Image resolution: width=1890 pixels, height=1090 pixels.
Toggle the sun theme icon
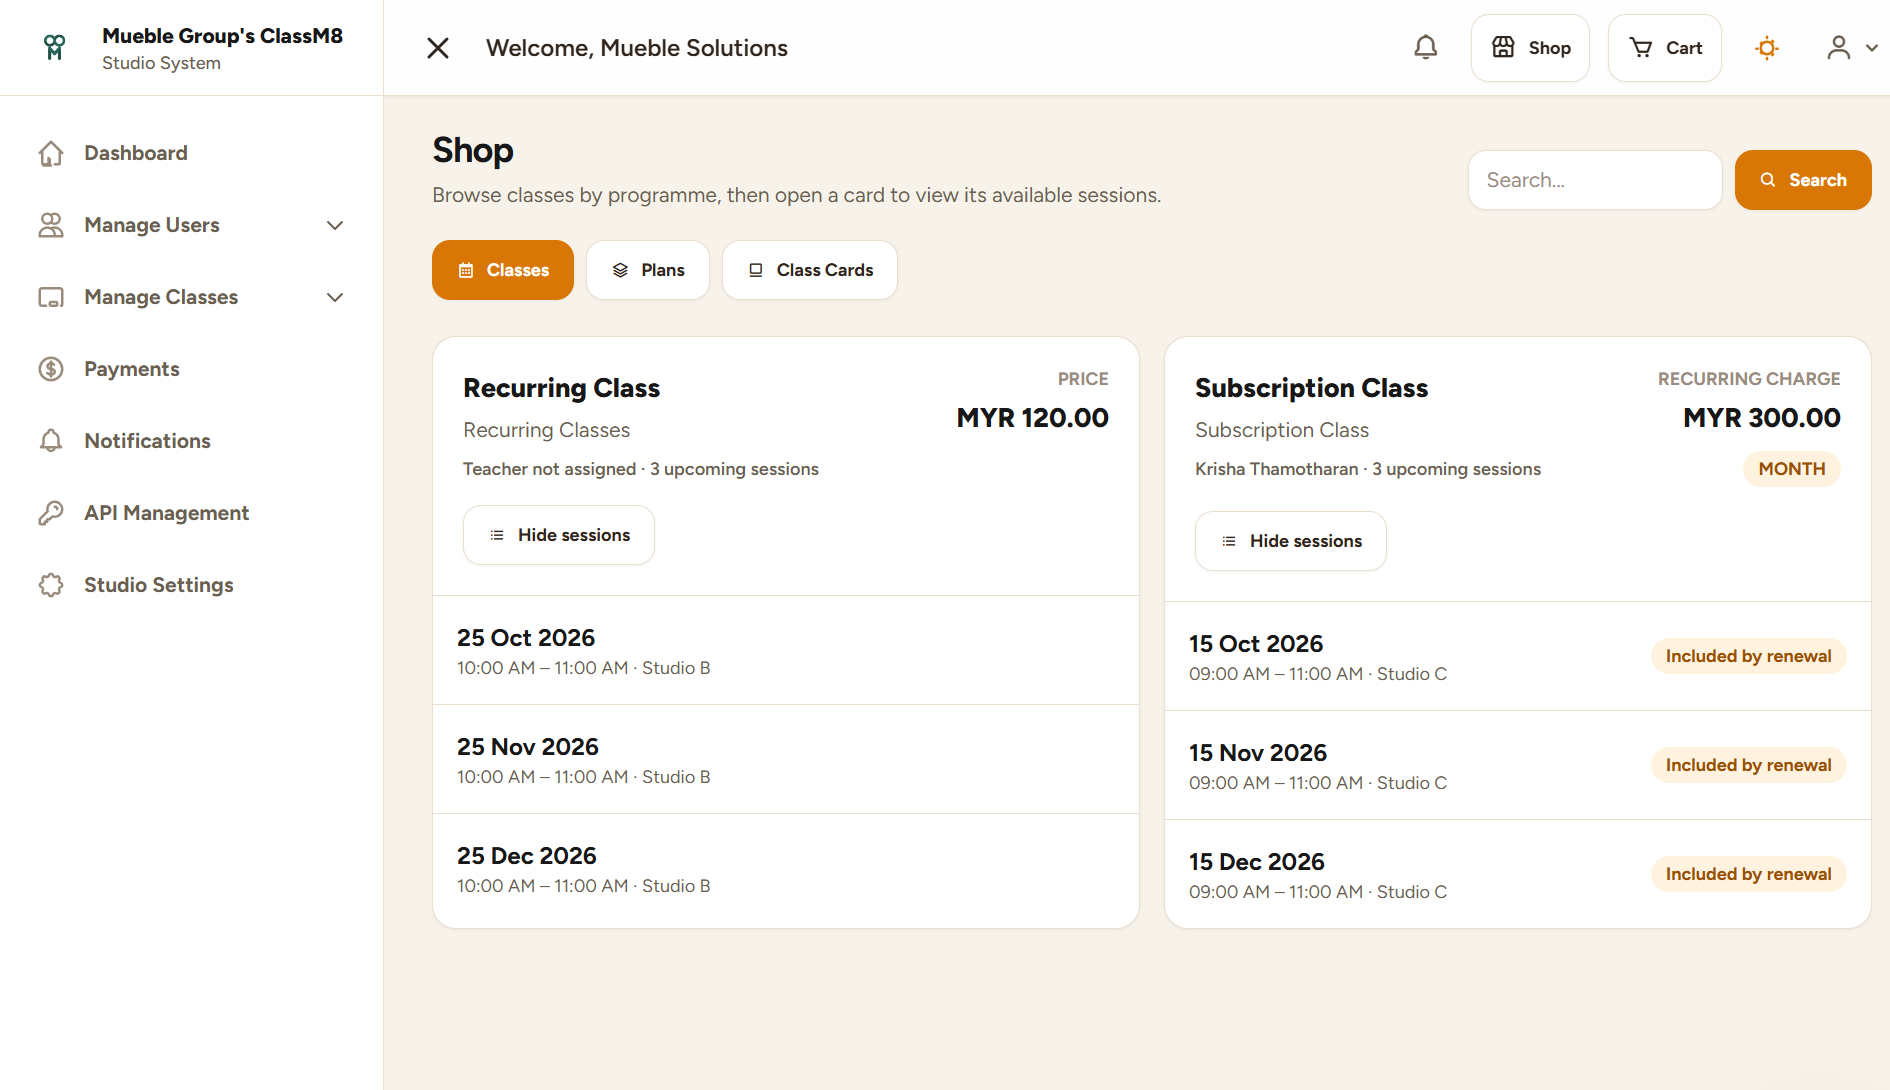(1767, 48)
